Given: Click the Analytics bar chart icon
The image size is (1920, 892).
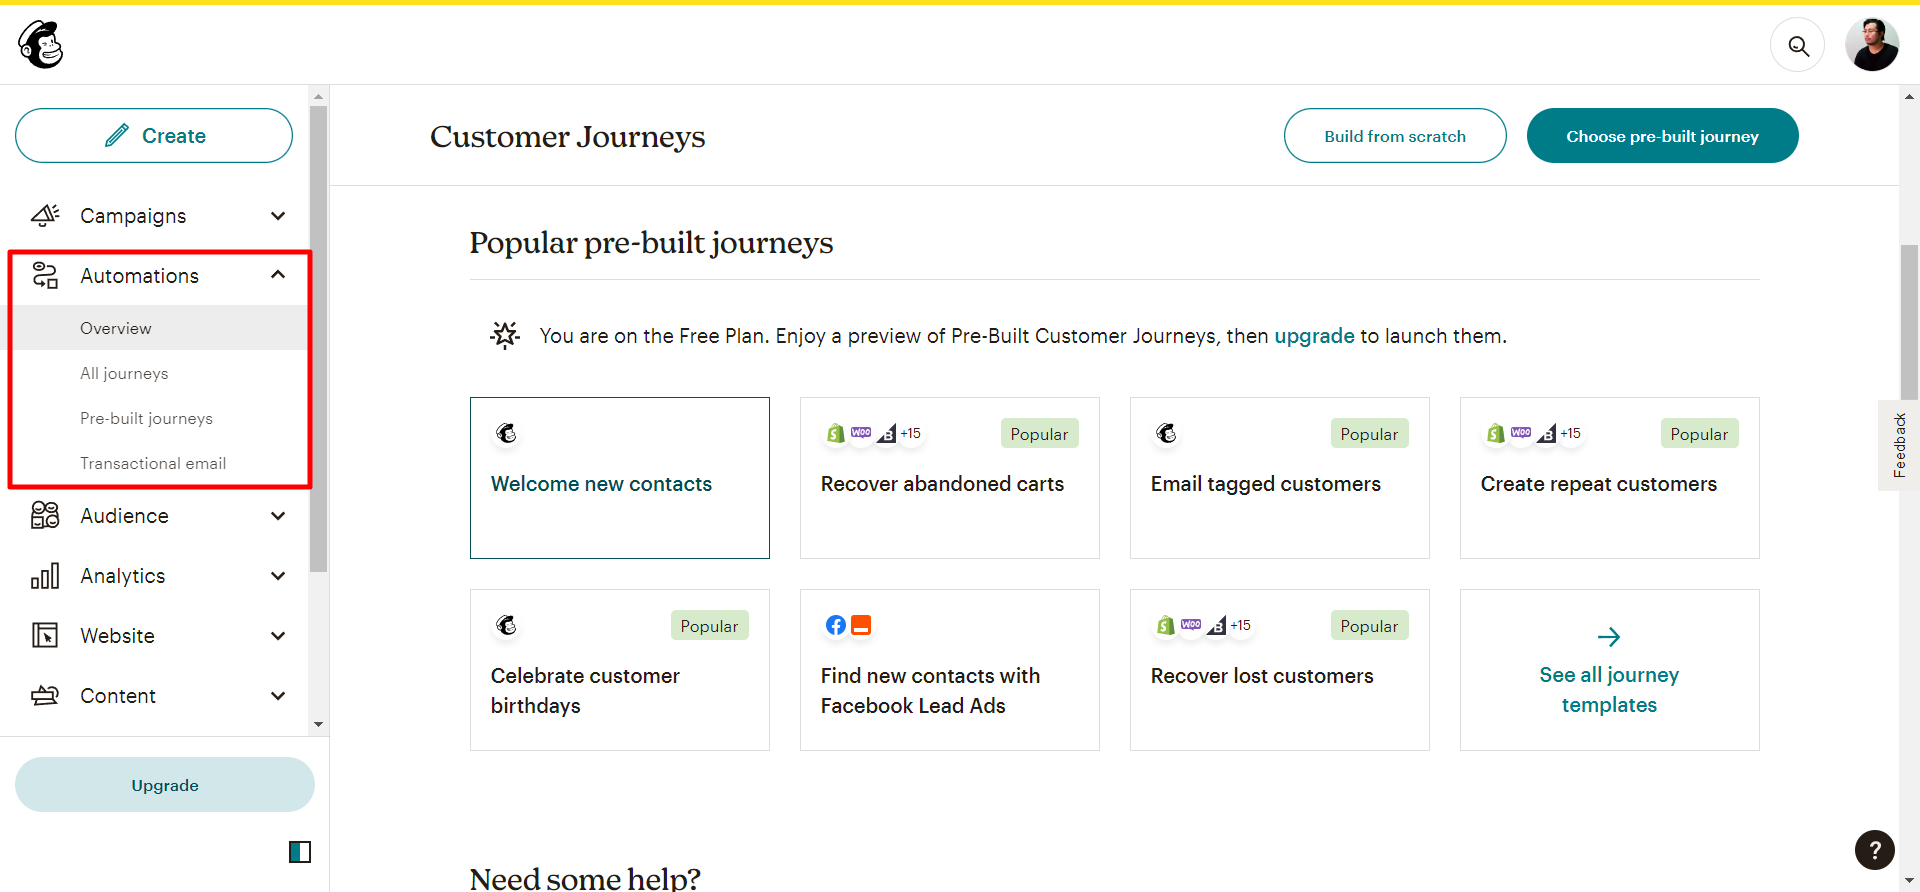Looking at the screenshot, I should pos(45,576).
